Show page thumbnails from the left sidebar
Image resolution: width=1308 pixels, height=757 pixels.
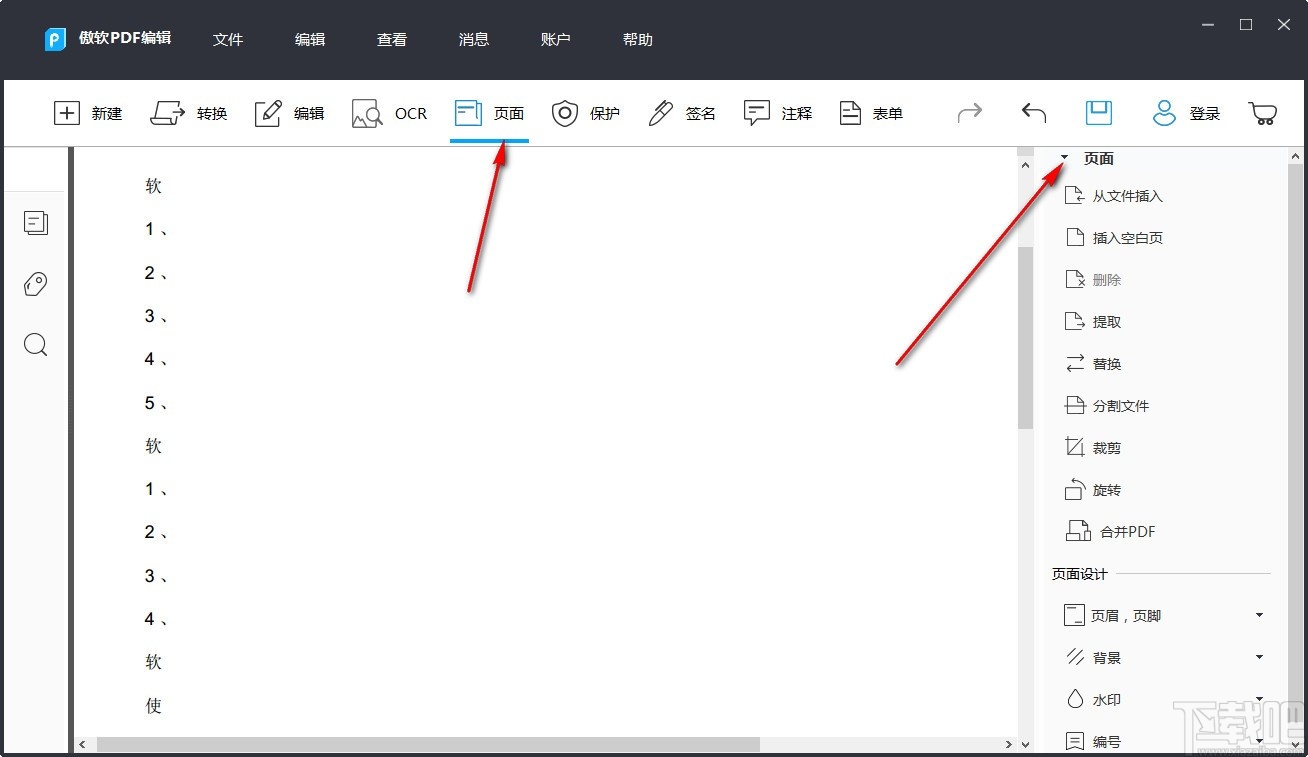point(36,223)
